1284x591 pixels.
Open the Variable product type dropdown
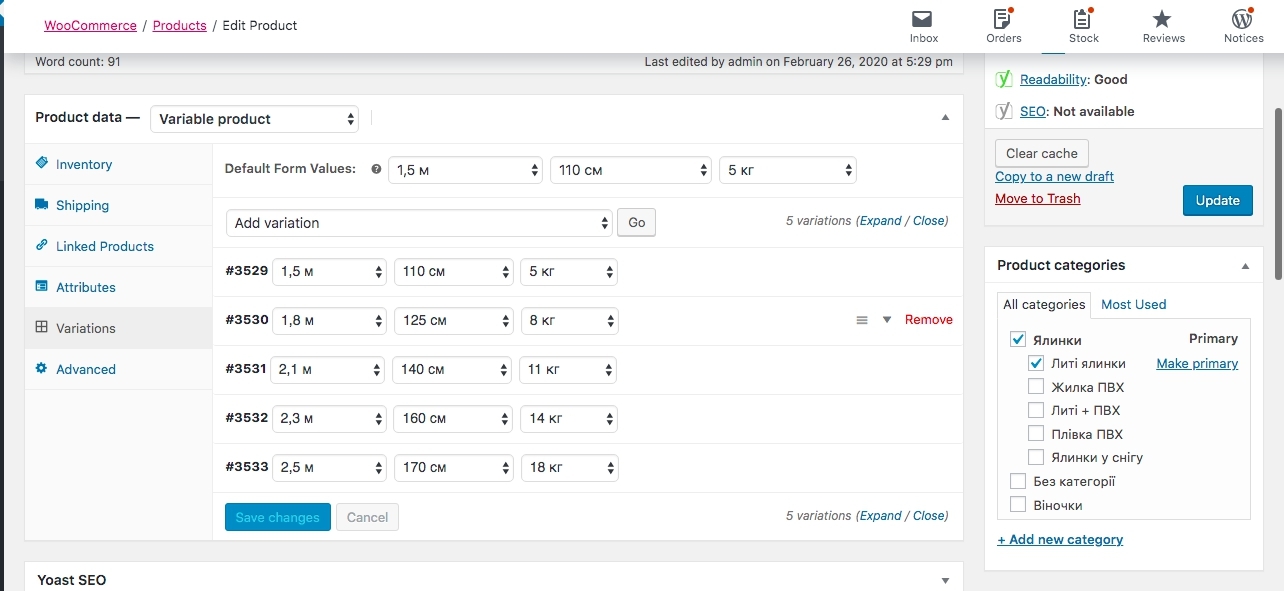tap(254, 119)
